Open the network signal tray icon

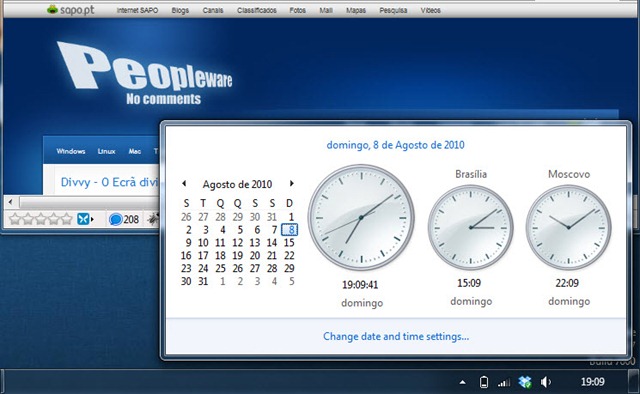coord(504,383)
